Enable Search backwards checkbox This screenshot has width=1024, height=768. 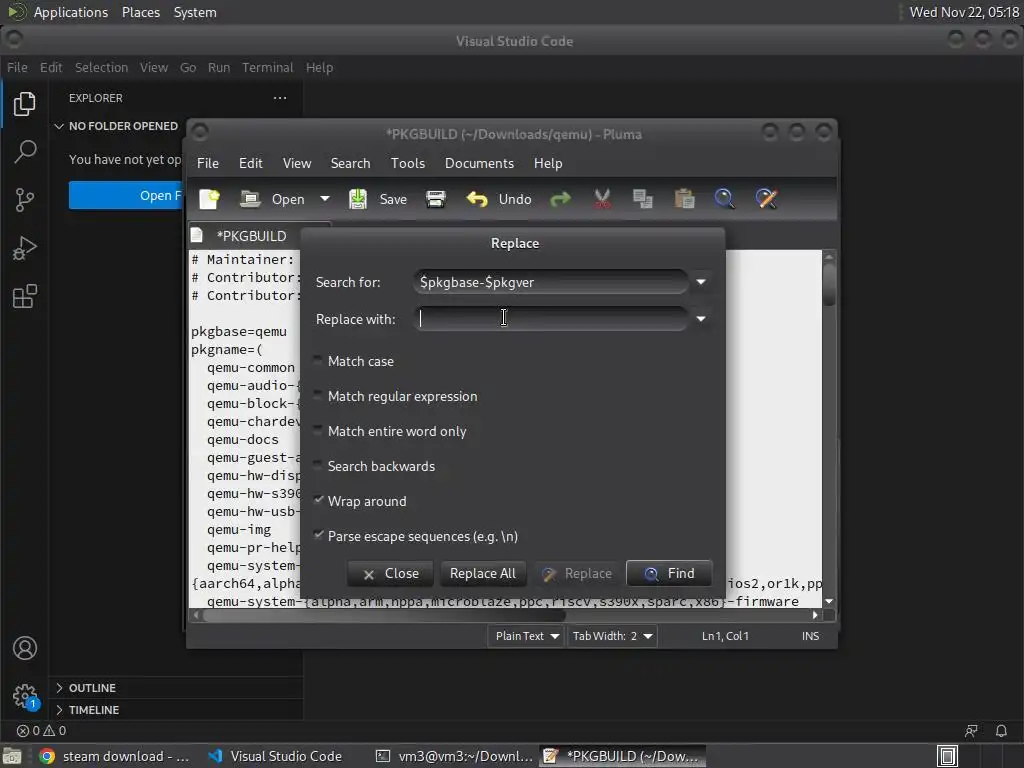coord(318,466)
